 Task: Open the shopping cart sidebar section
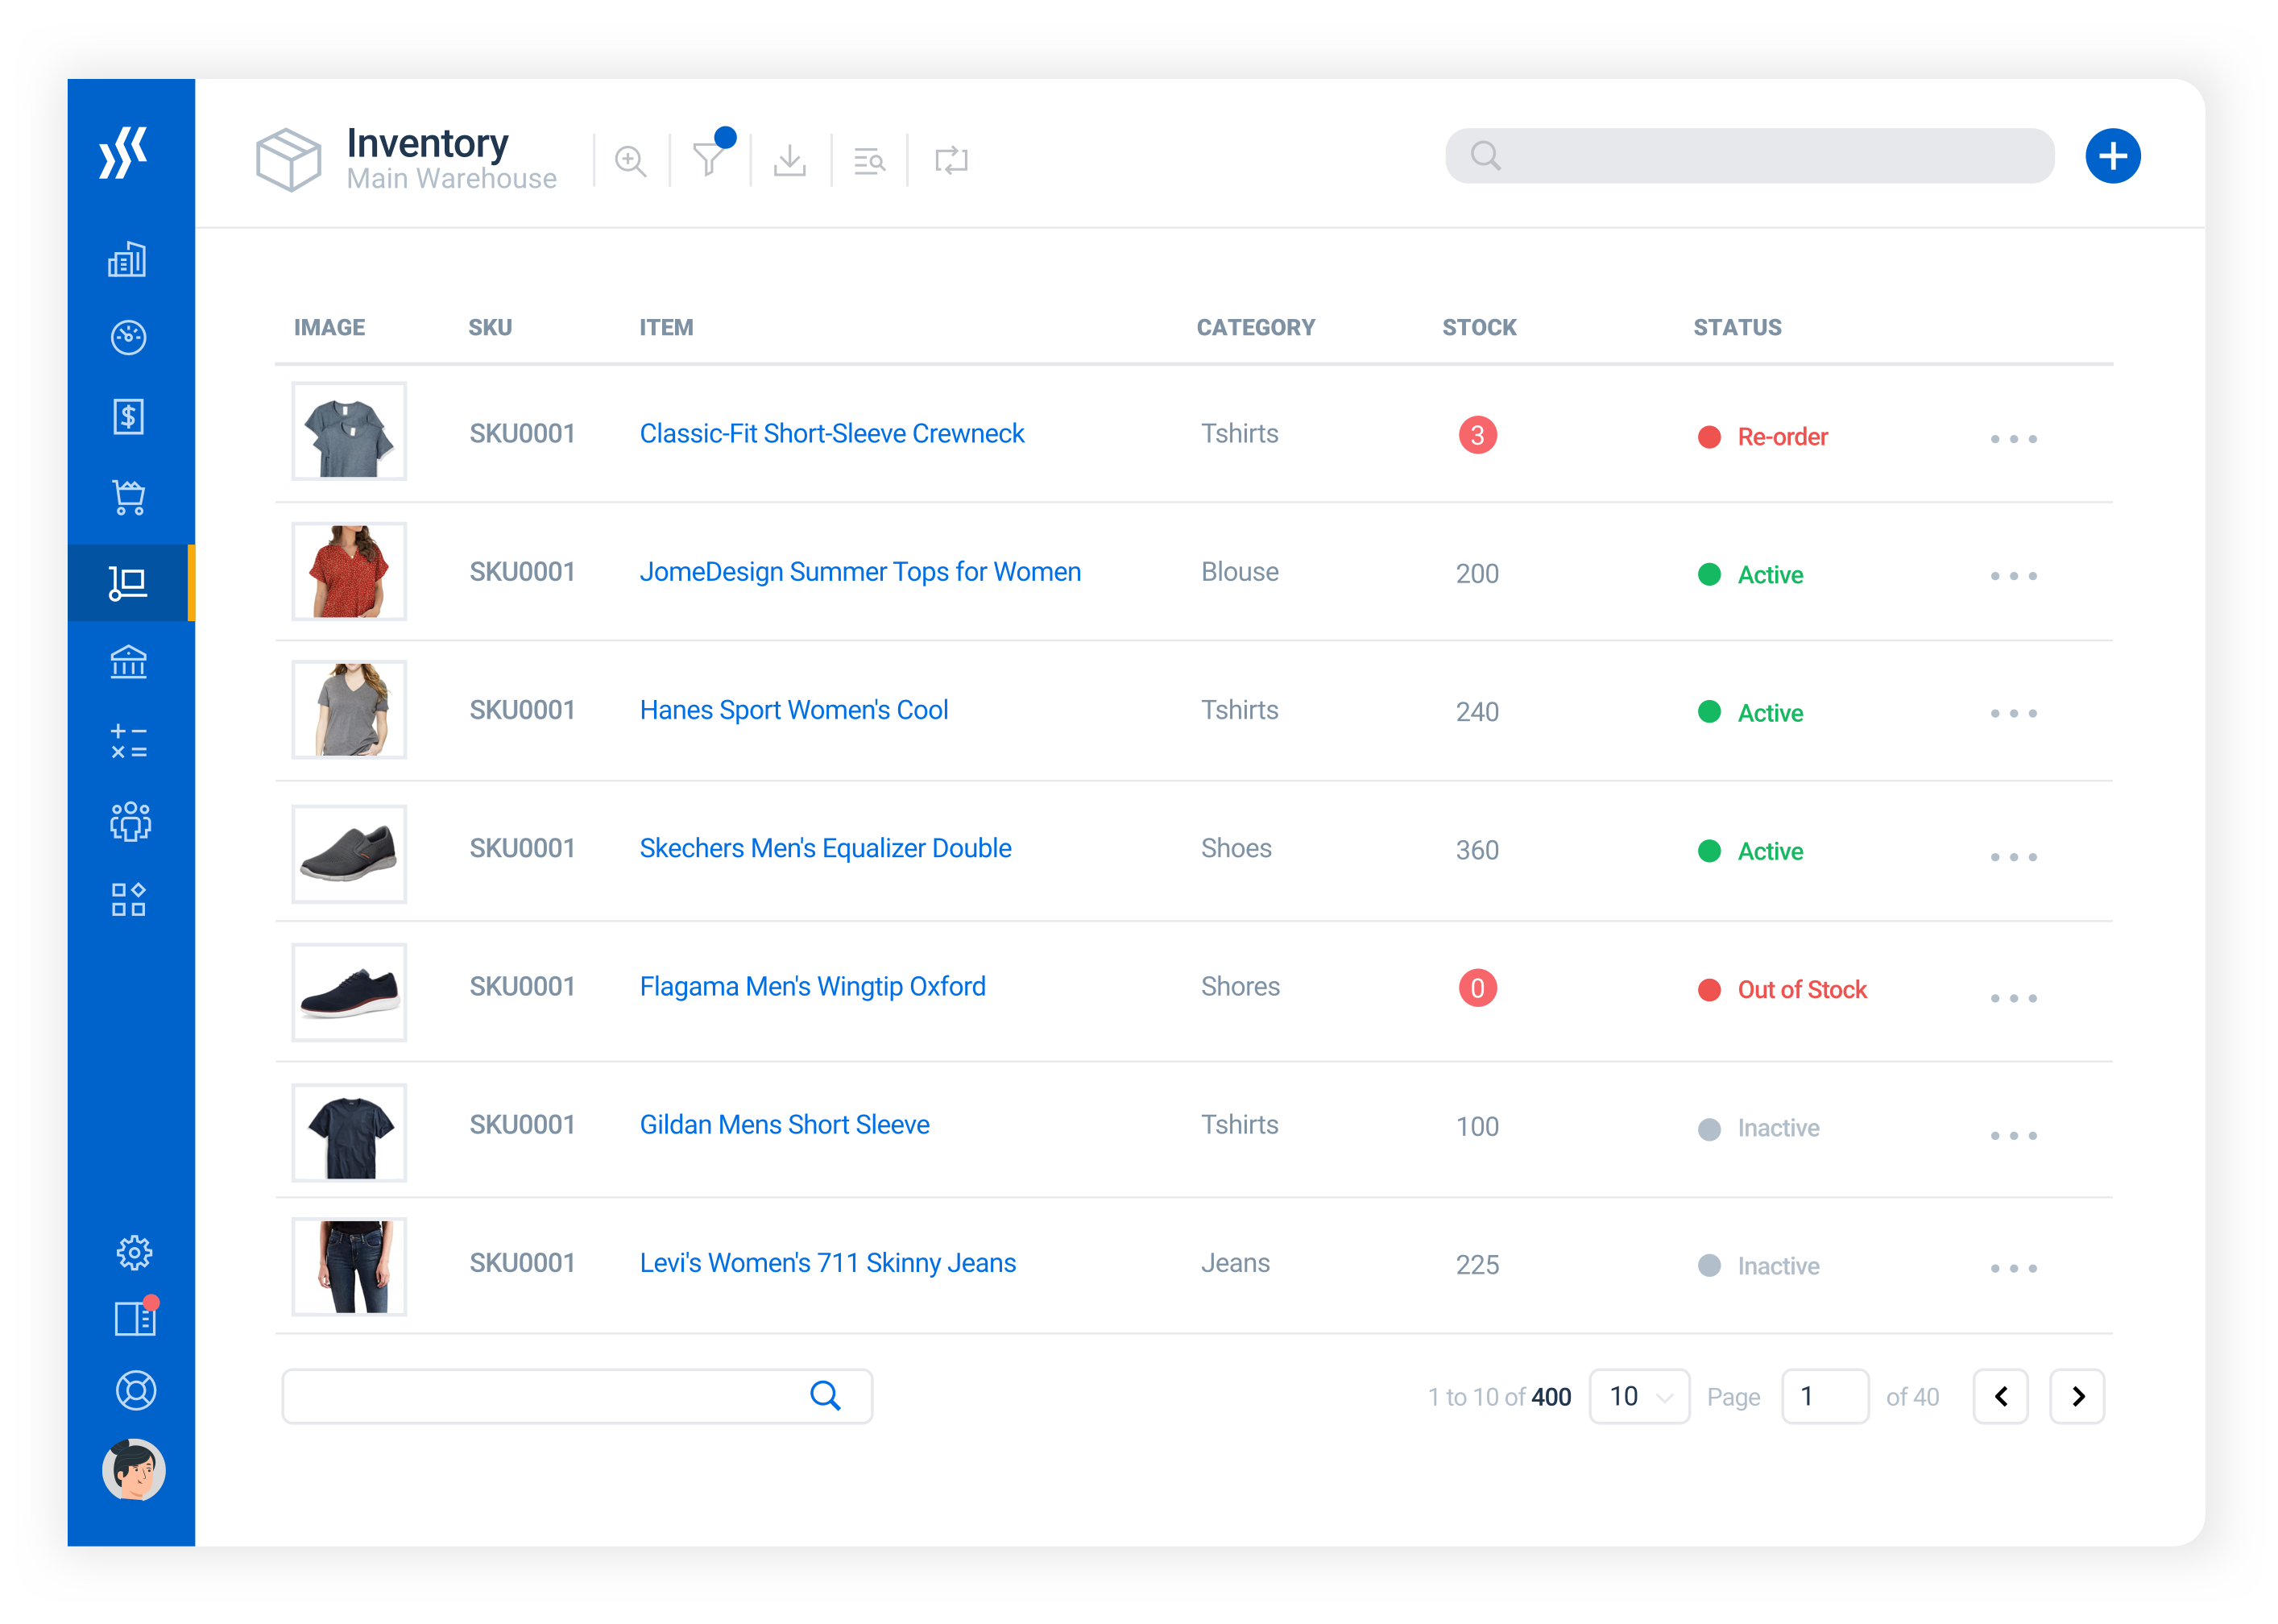pos(129,497)
